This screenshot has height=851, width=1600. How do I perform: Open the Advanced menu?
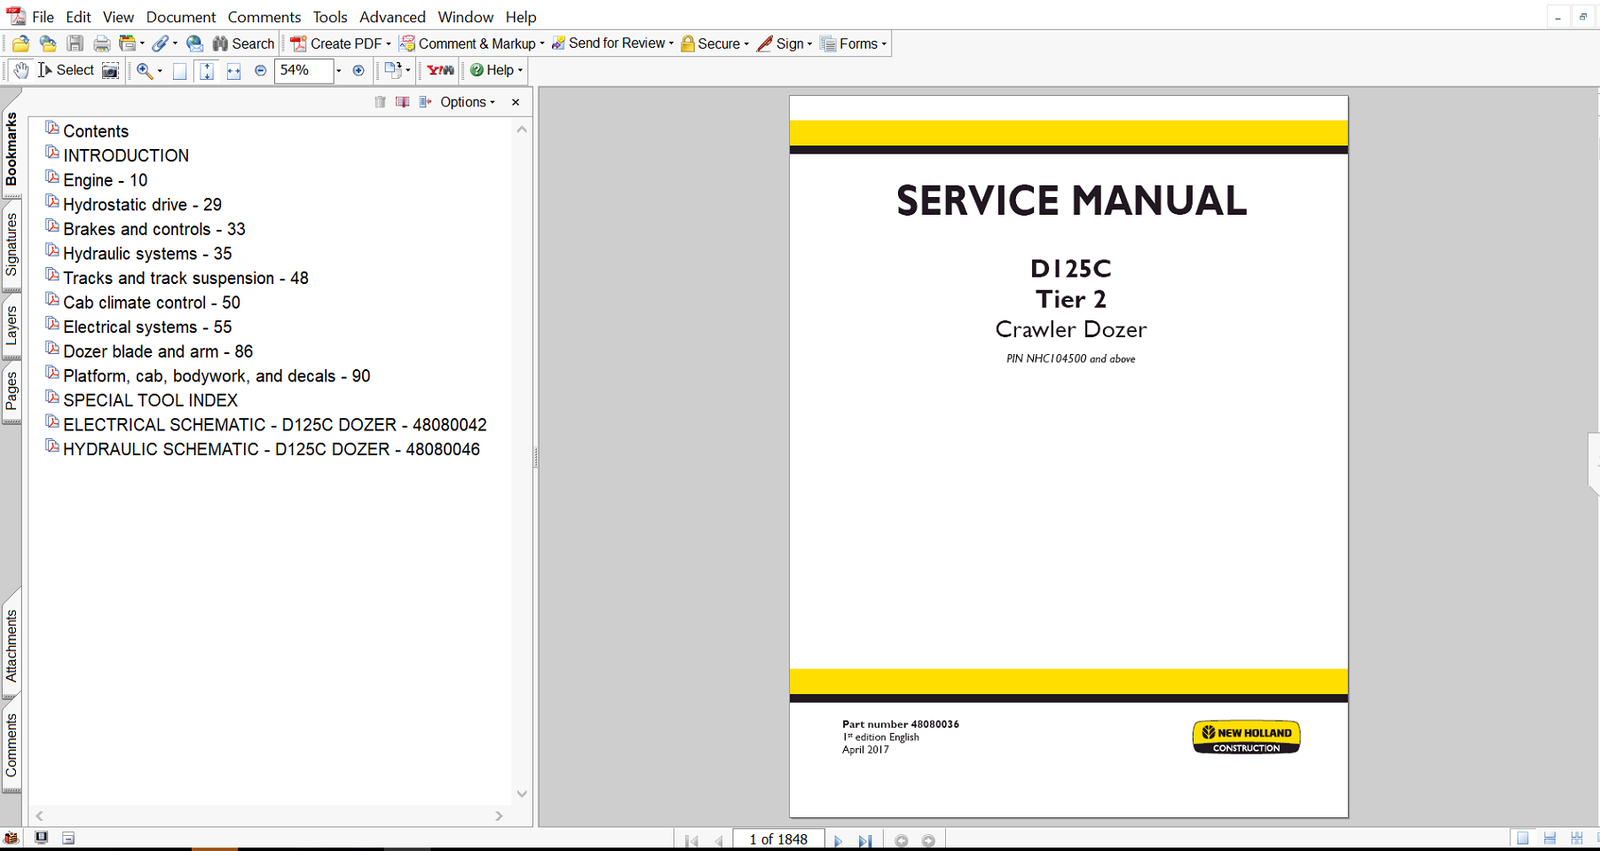pos(392,17)
